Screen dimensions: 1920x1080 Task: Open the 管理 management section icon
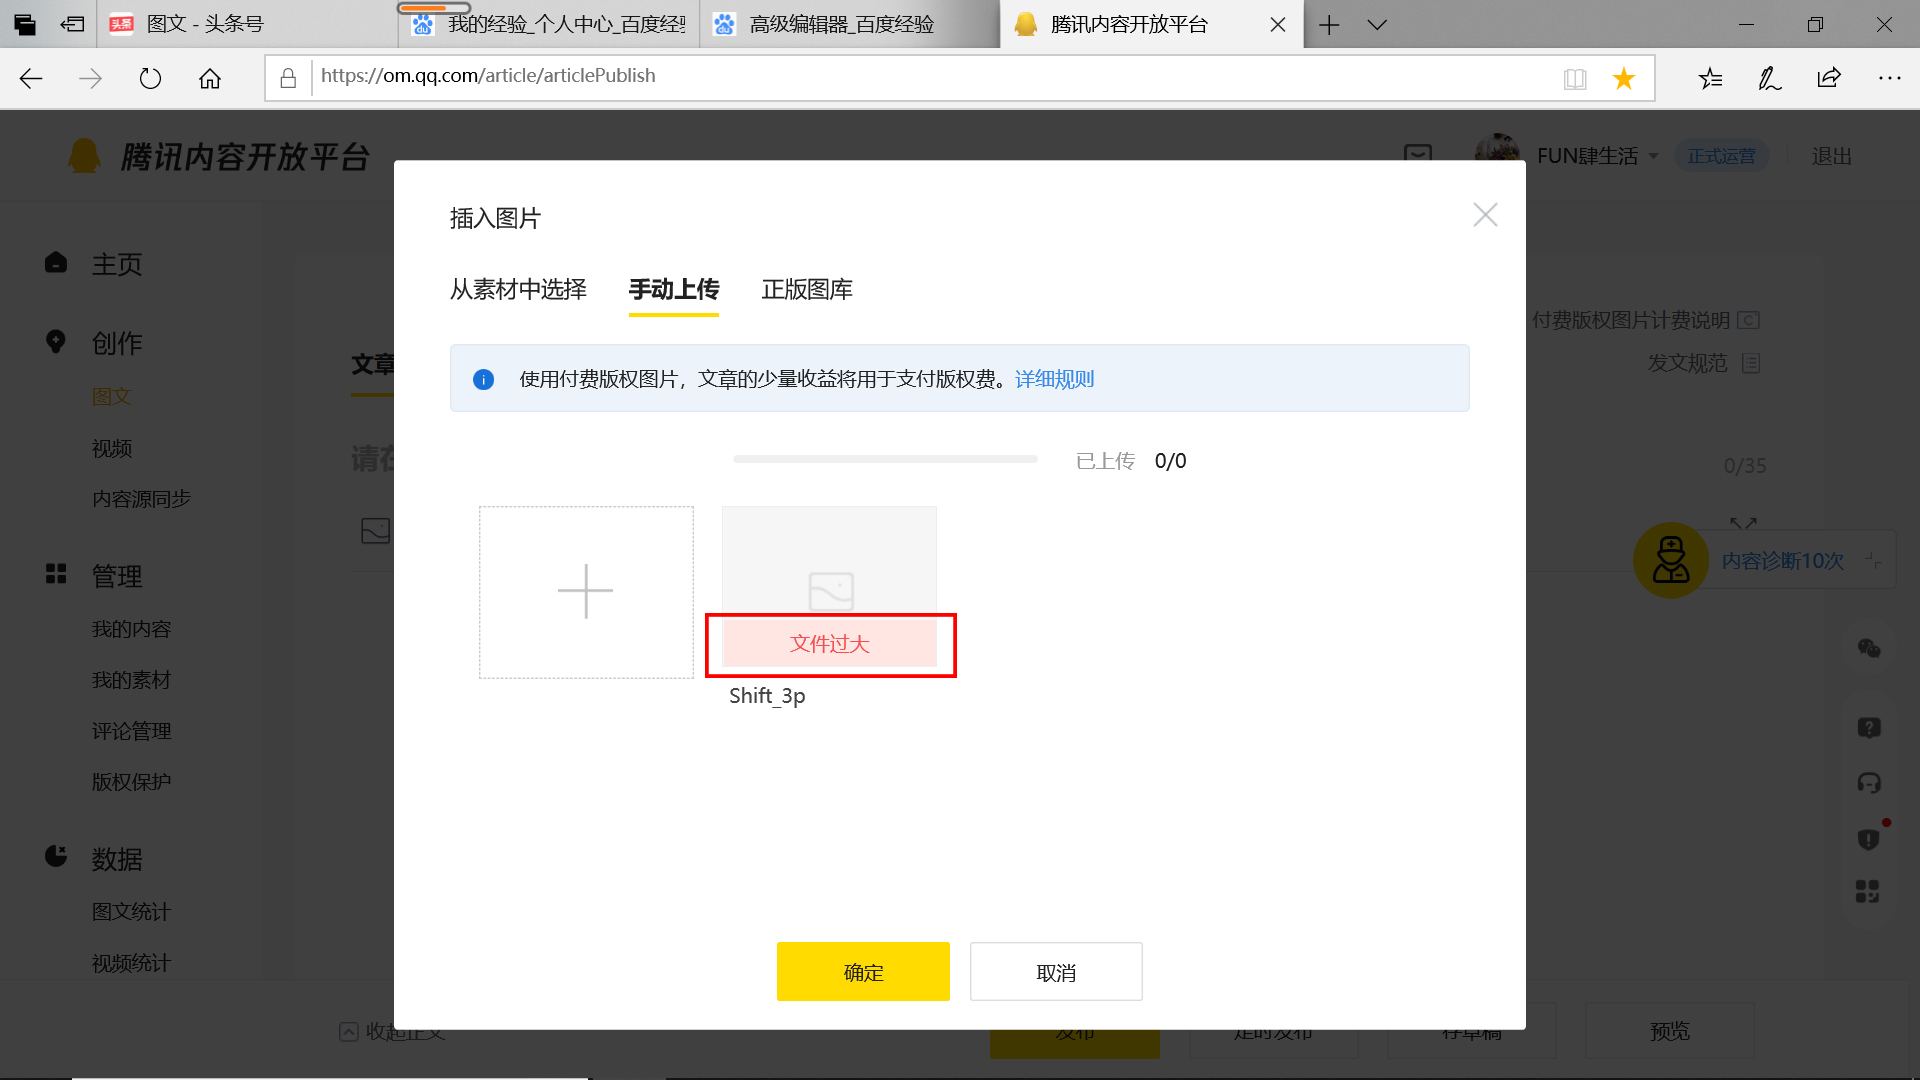[x=55, y=574]
